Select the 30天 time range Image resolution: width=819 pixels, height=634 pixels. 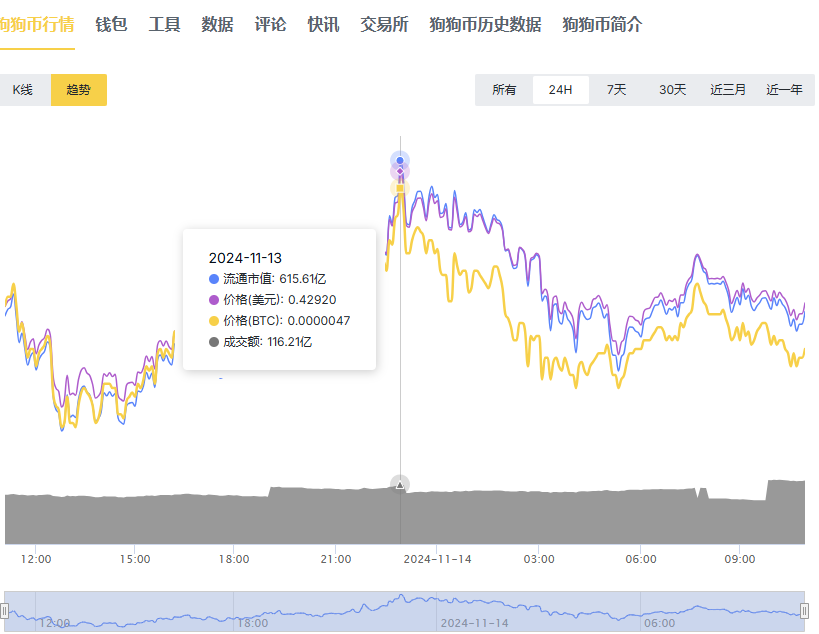click(x=671, y=89)
